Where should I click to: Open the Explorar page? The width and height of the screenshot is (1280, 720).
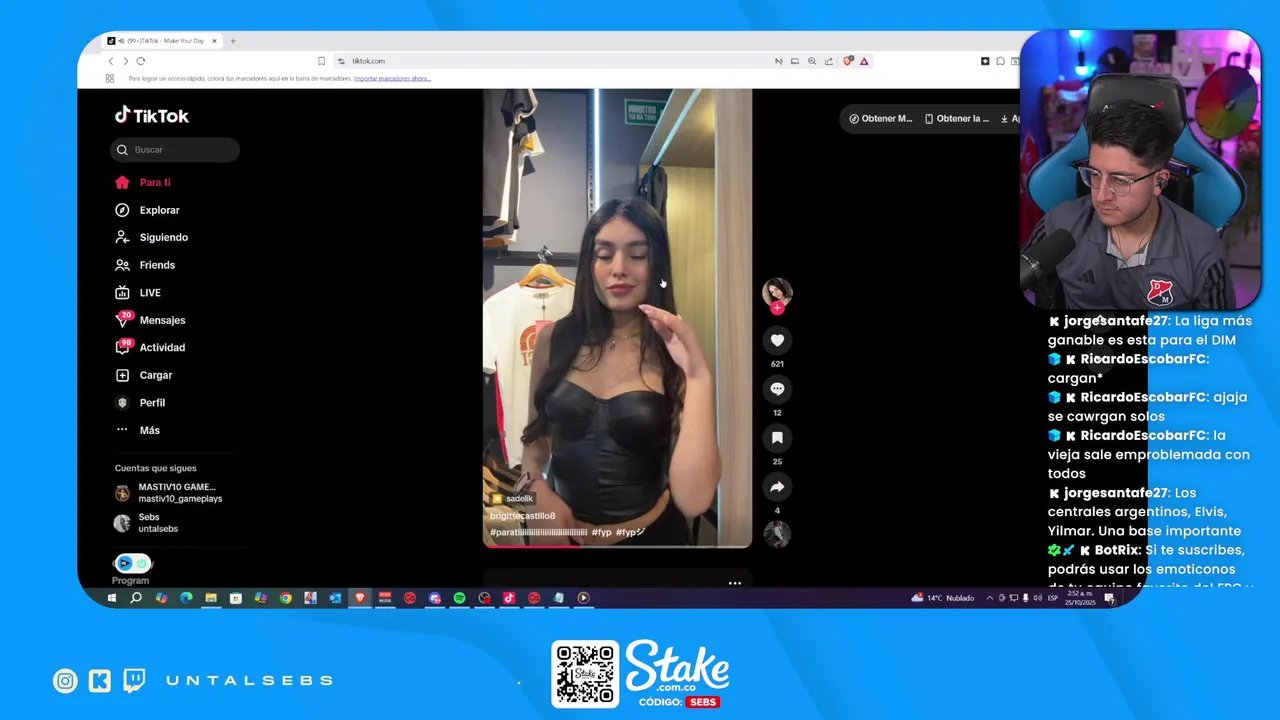click(159, 210)
